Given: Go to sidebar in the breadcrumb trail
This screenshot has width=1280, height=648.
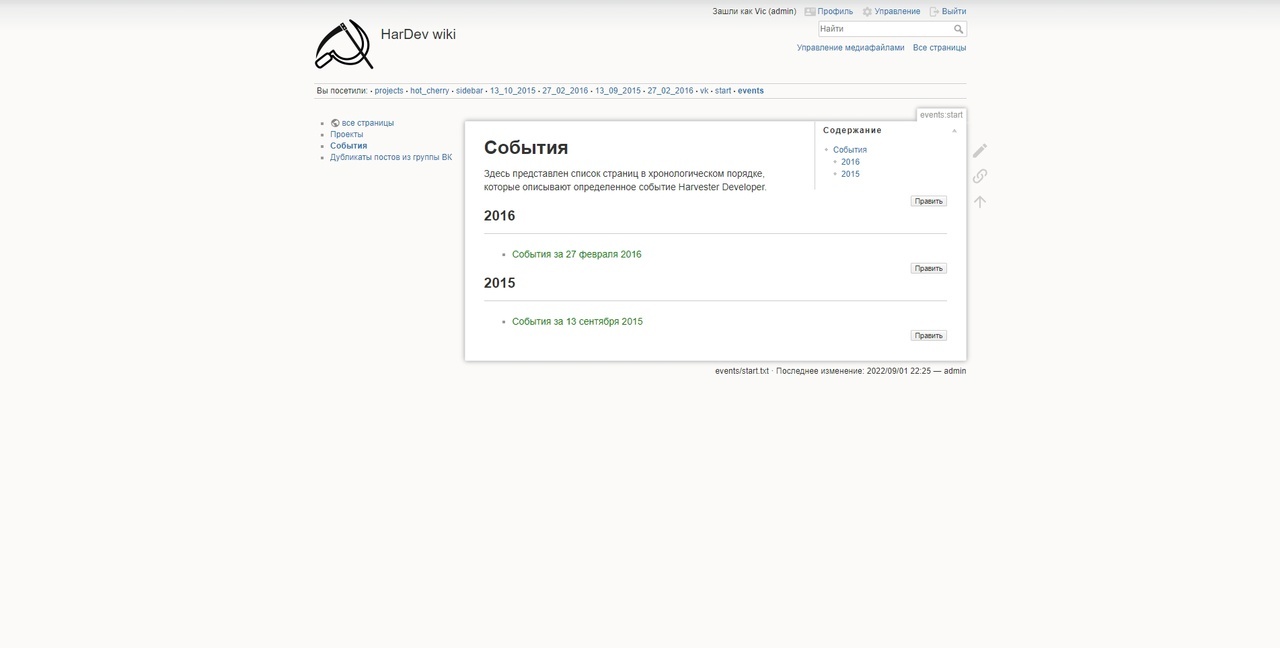Looking at the screenshot, I should point(469,91).
